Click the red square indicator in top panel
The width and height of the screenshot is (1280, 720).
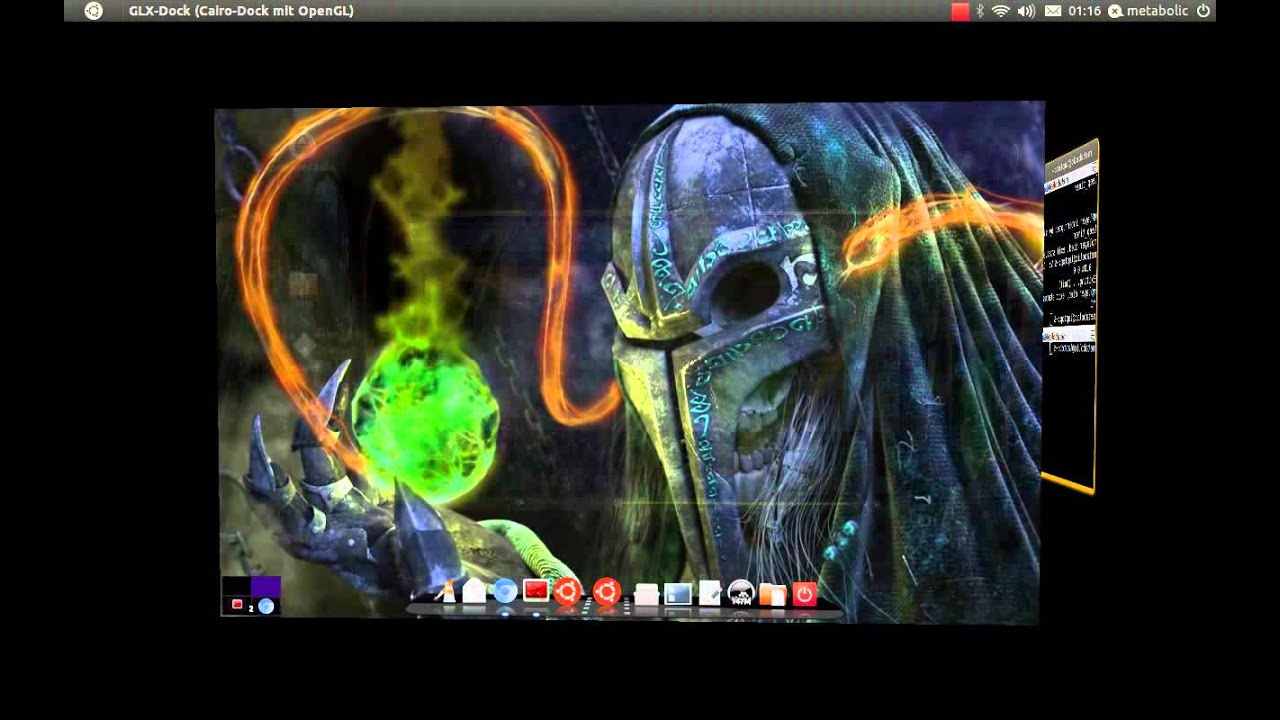pyautogui.click(x=960, y=11)
